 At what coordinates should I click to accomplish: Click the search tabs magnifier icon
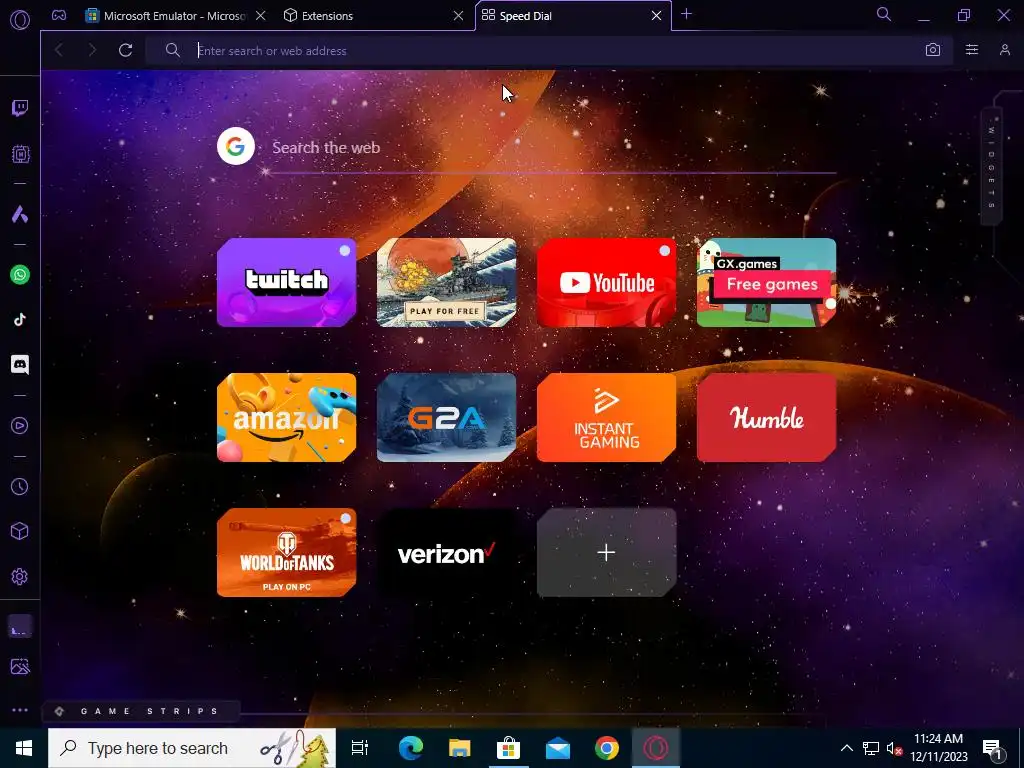(884, 14)
